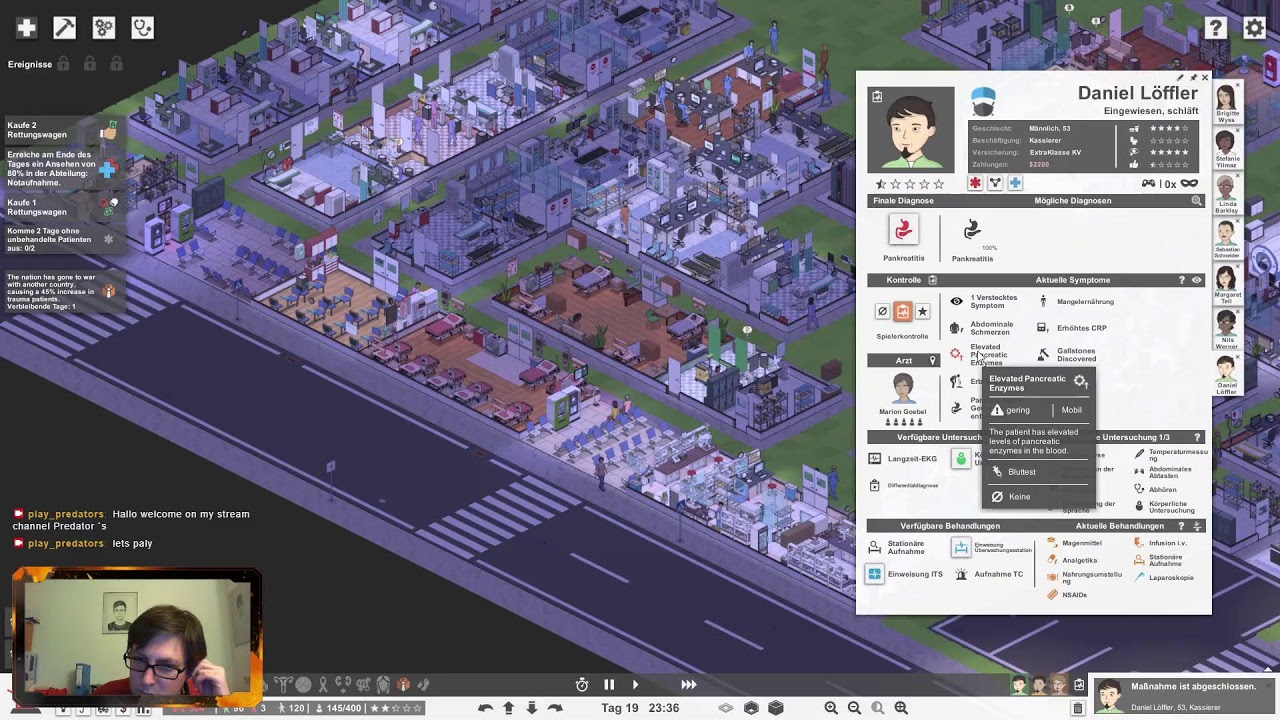The height and width of the screenshot is (720, 1280).
Task: Click the red asterisk emergency department icon
Action: point(975,183)
